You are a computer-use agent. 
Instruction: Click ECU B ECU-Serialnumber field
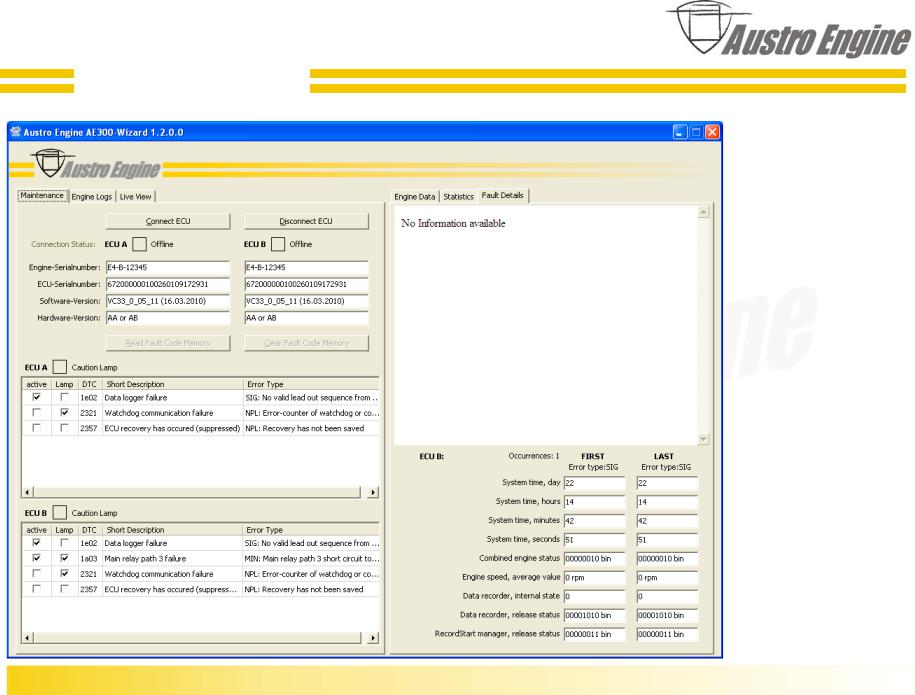306,284
